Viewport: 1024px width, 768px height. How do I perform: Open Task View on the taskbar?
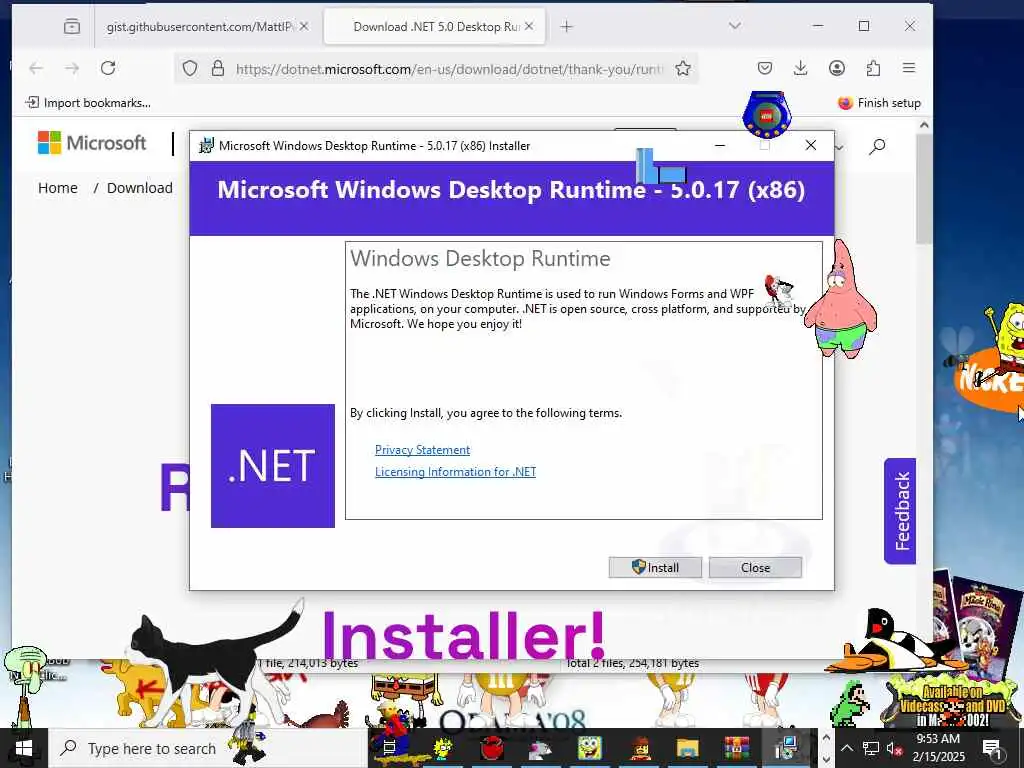pyautogui.click(x=389, y=748)
